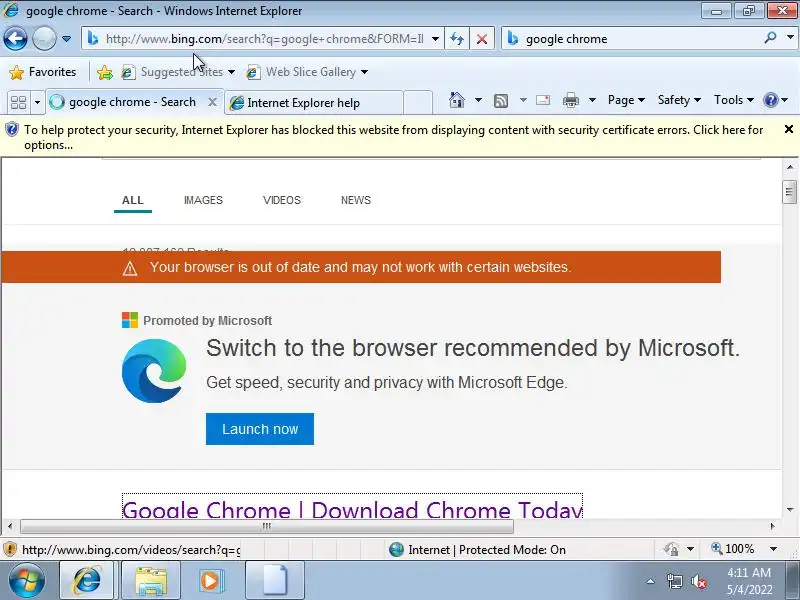
Task: Click the status bar privacy report icon
Action: point(671,549)
